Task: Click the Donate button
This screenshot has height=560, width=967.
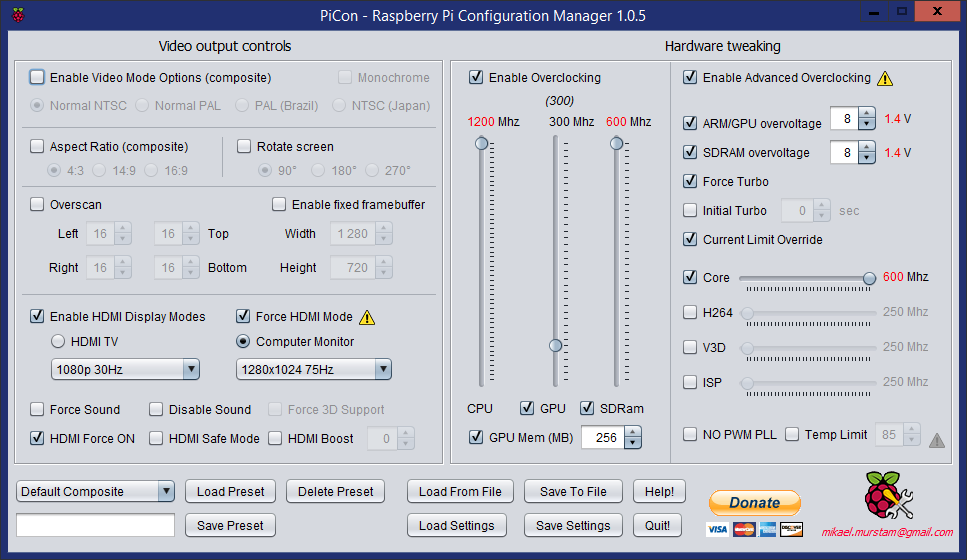Action: [755, 503]
